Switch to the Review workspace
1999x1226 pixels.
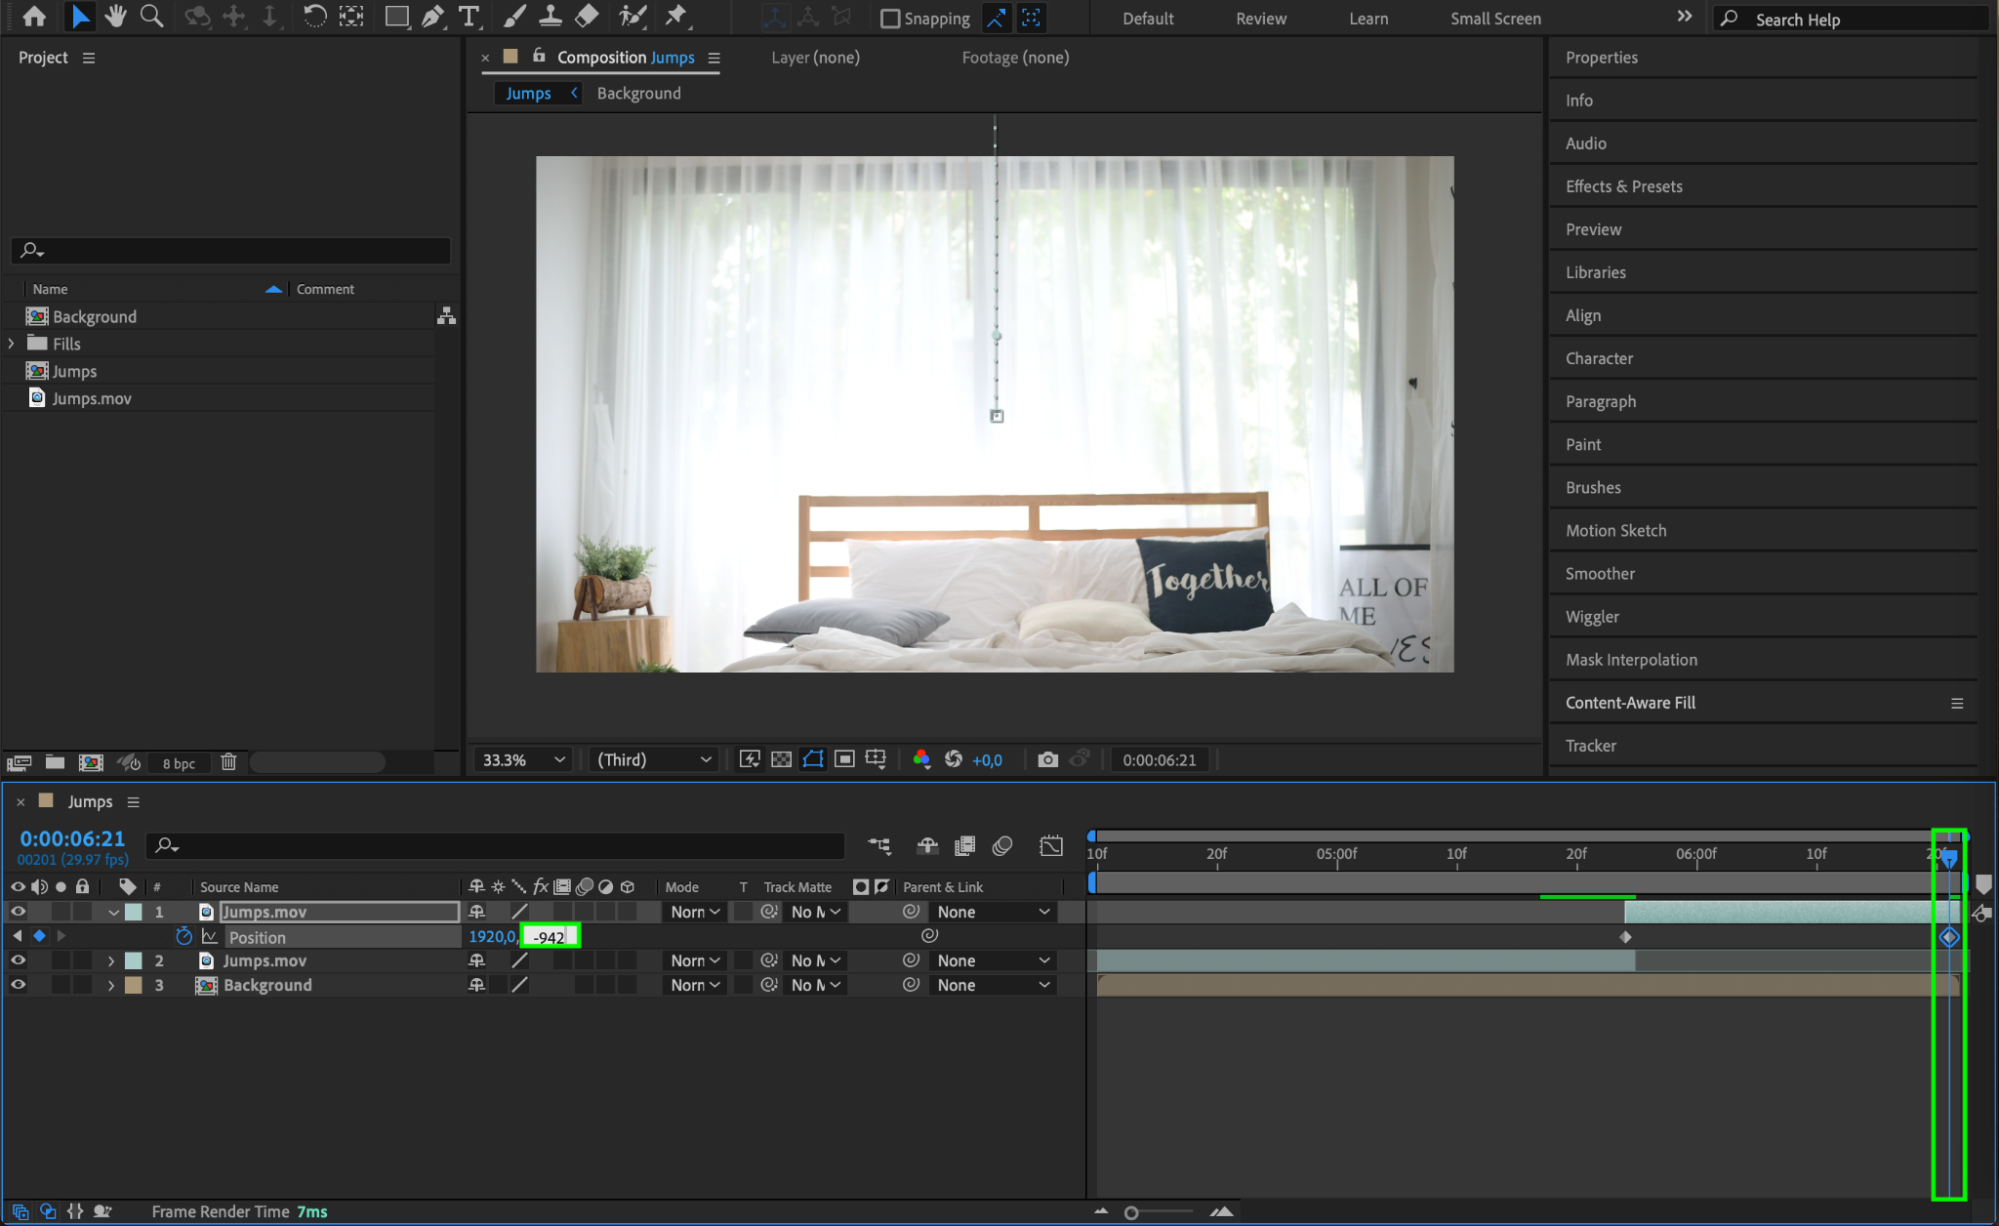[1260, 18]
